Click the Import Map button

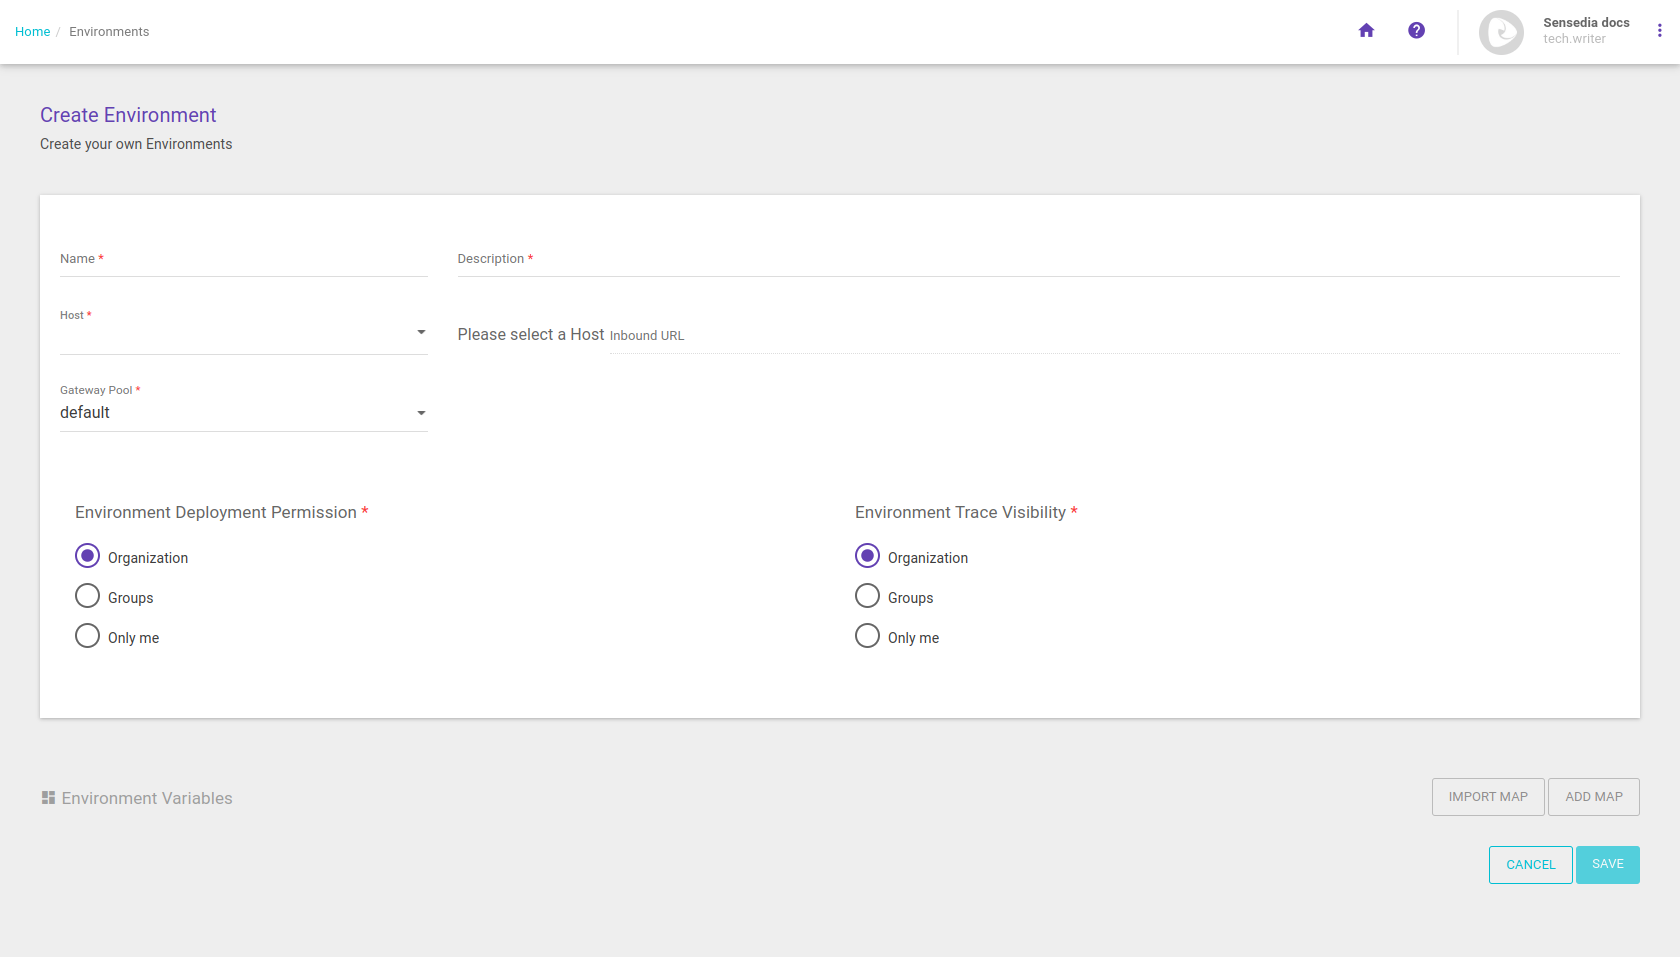pyautogui.click(x=1487, y=797)
